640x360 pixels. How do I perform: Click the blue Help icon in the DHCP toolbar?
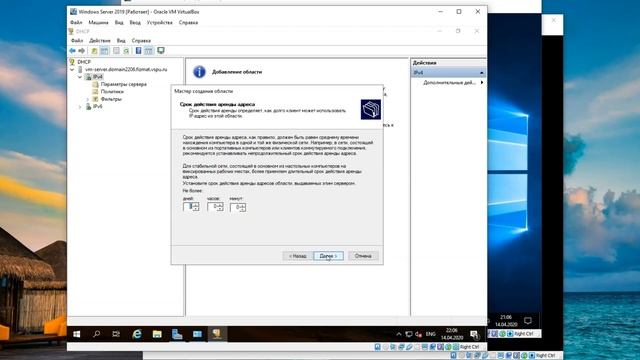pyautogui.click(x=138, y=51)
